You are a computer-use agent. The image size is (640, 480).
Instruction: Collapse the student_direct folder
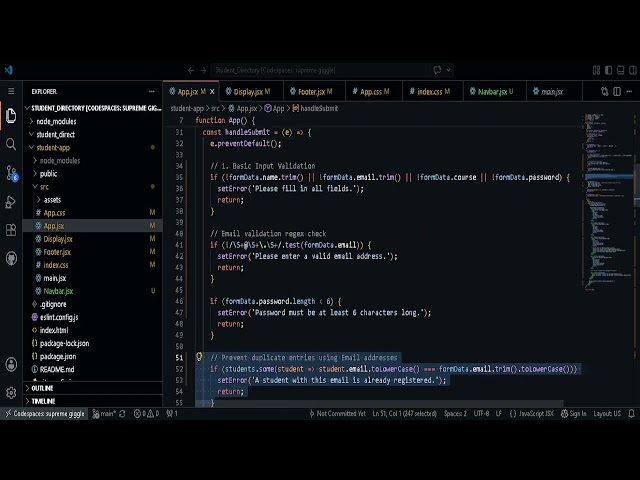(x=93, y=134)
